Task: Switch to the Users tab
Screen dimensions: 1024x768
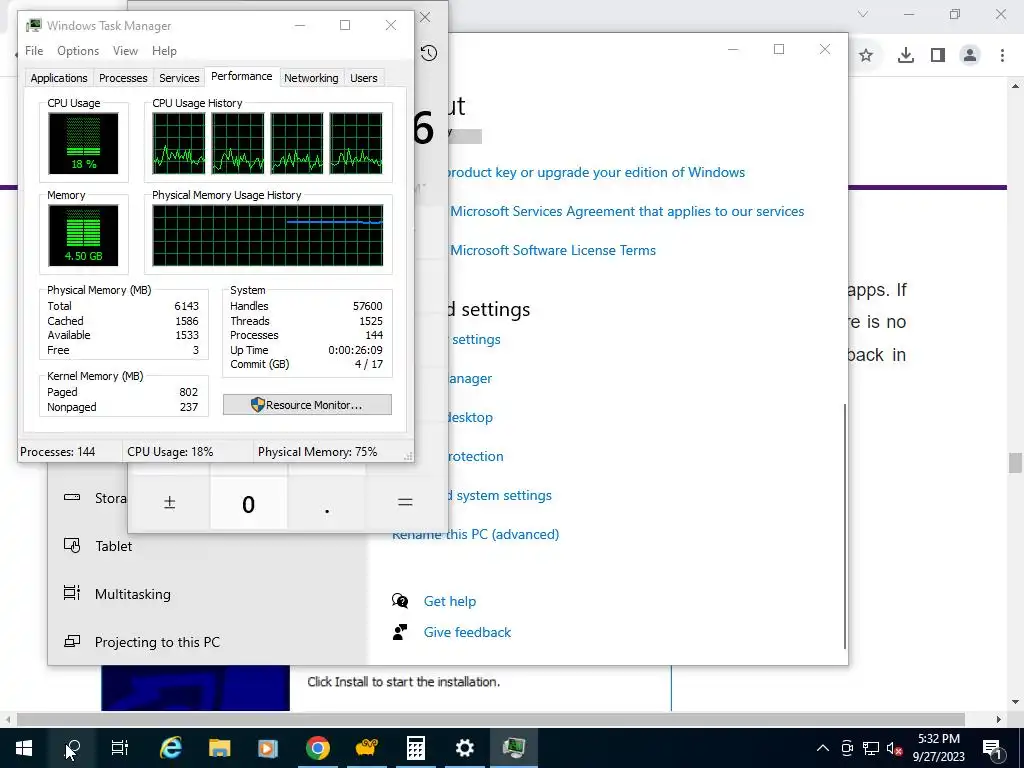Action: pos(364,78)
